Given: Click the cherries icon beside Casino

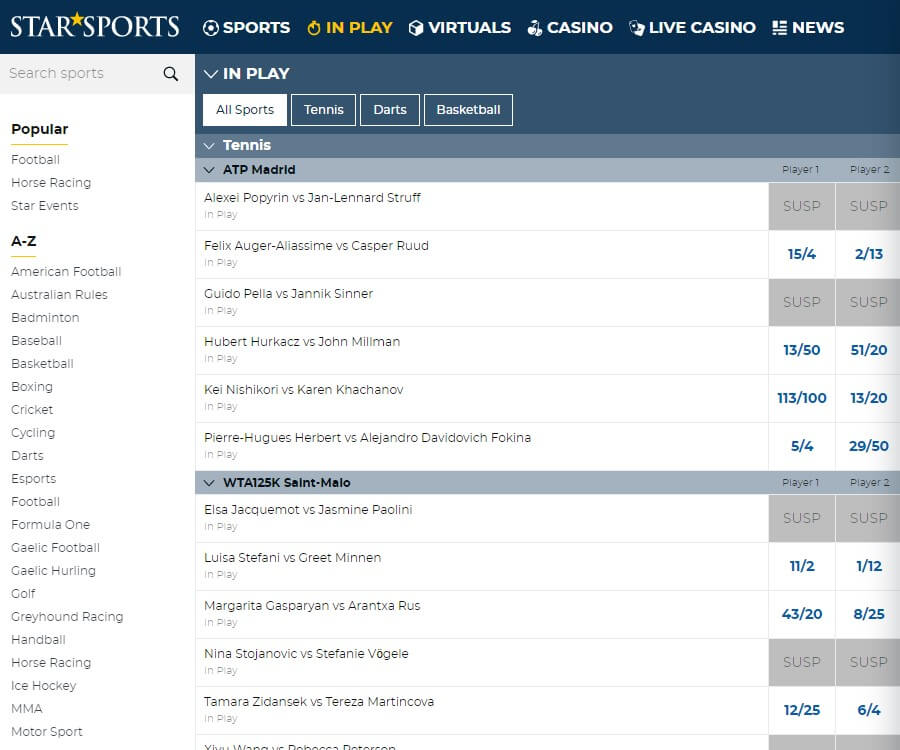Looking at the screenshot, I should pyautogui.click(x=534, y=28).
